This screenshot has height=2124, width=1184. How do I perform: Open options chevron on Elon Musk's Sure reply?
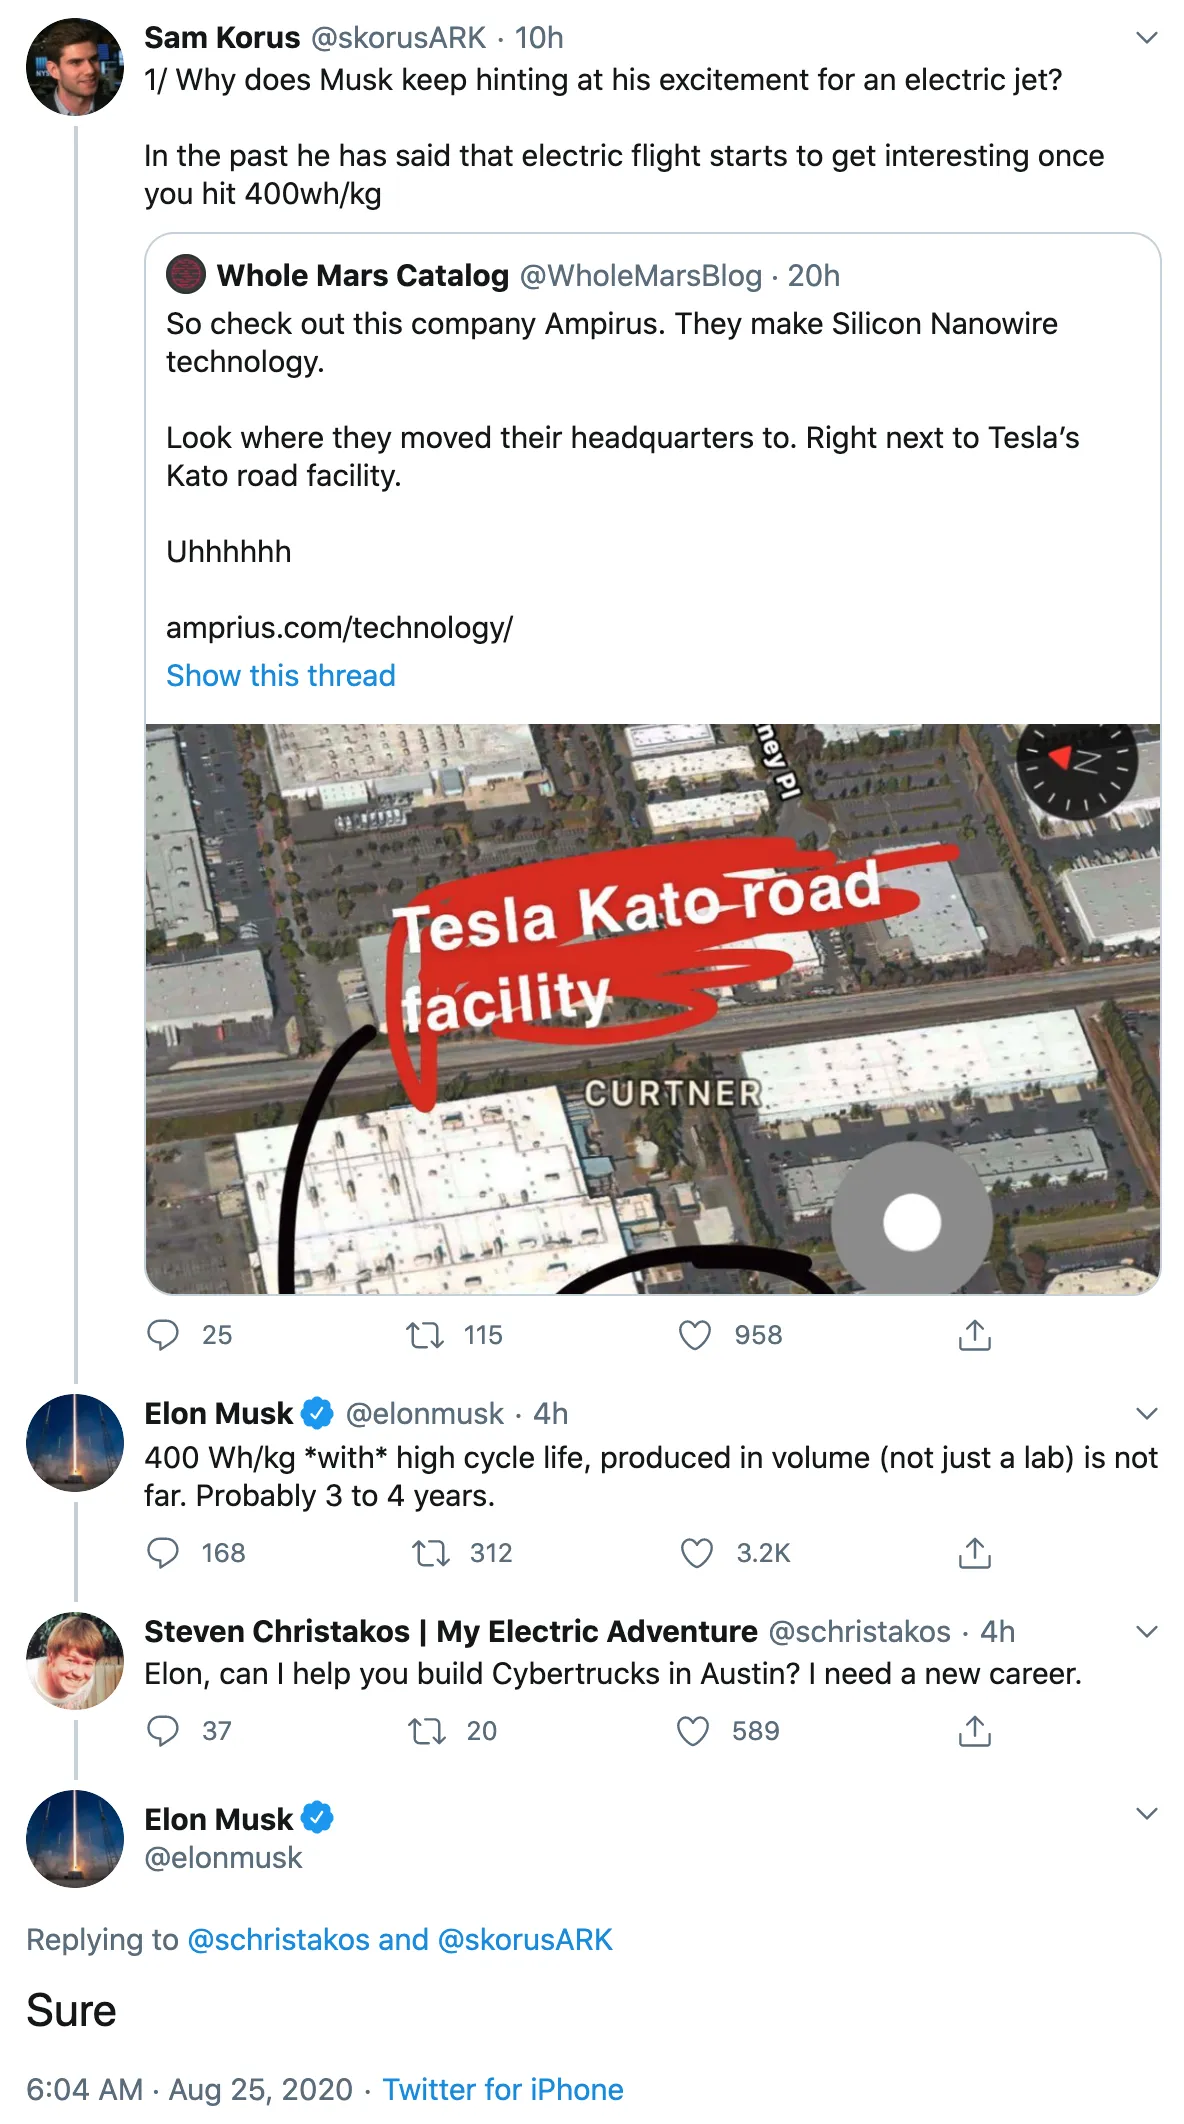pyautogui.click(x=1147, y=1814)
